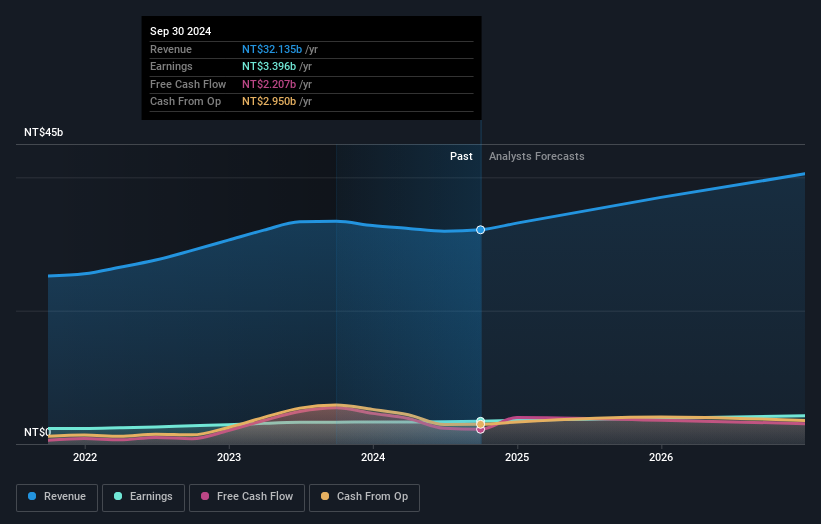Click the NT$2.207b free cash flow value
The image size is (821, 524).
tap(269, 84)
